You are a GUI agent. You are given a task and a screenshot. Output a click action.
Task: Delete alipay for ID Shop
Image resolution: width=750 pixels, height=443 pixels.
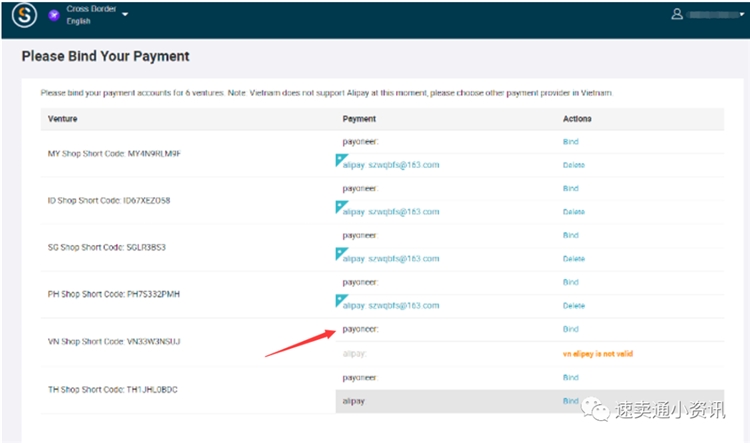click(x=574, y=212)
